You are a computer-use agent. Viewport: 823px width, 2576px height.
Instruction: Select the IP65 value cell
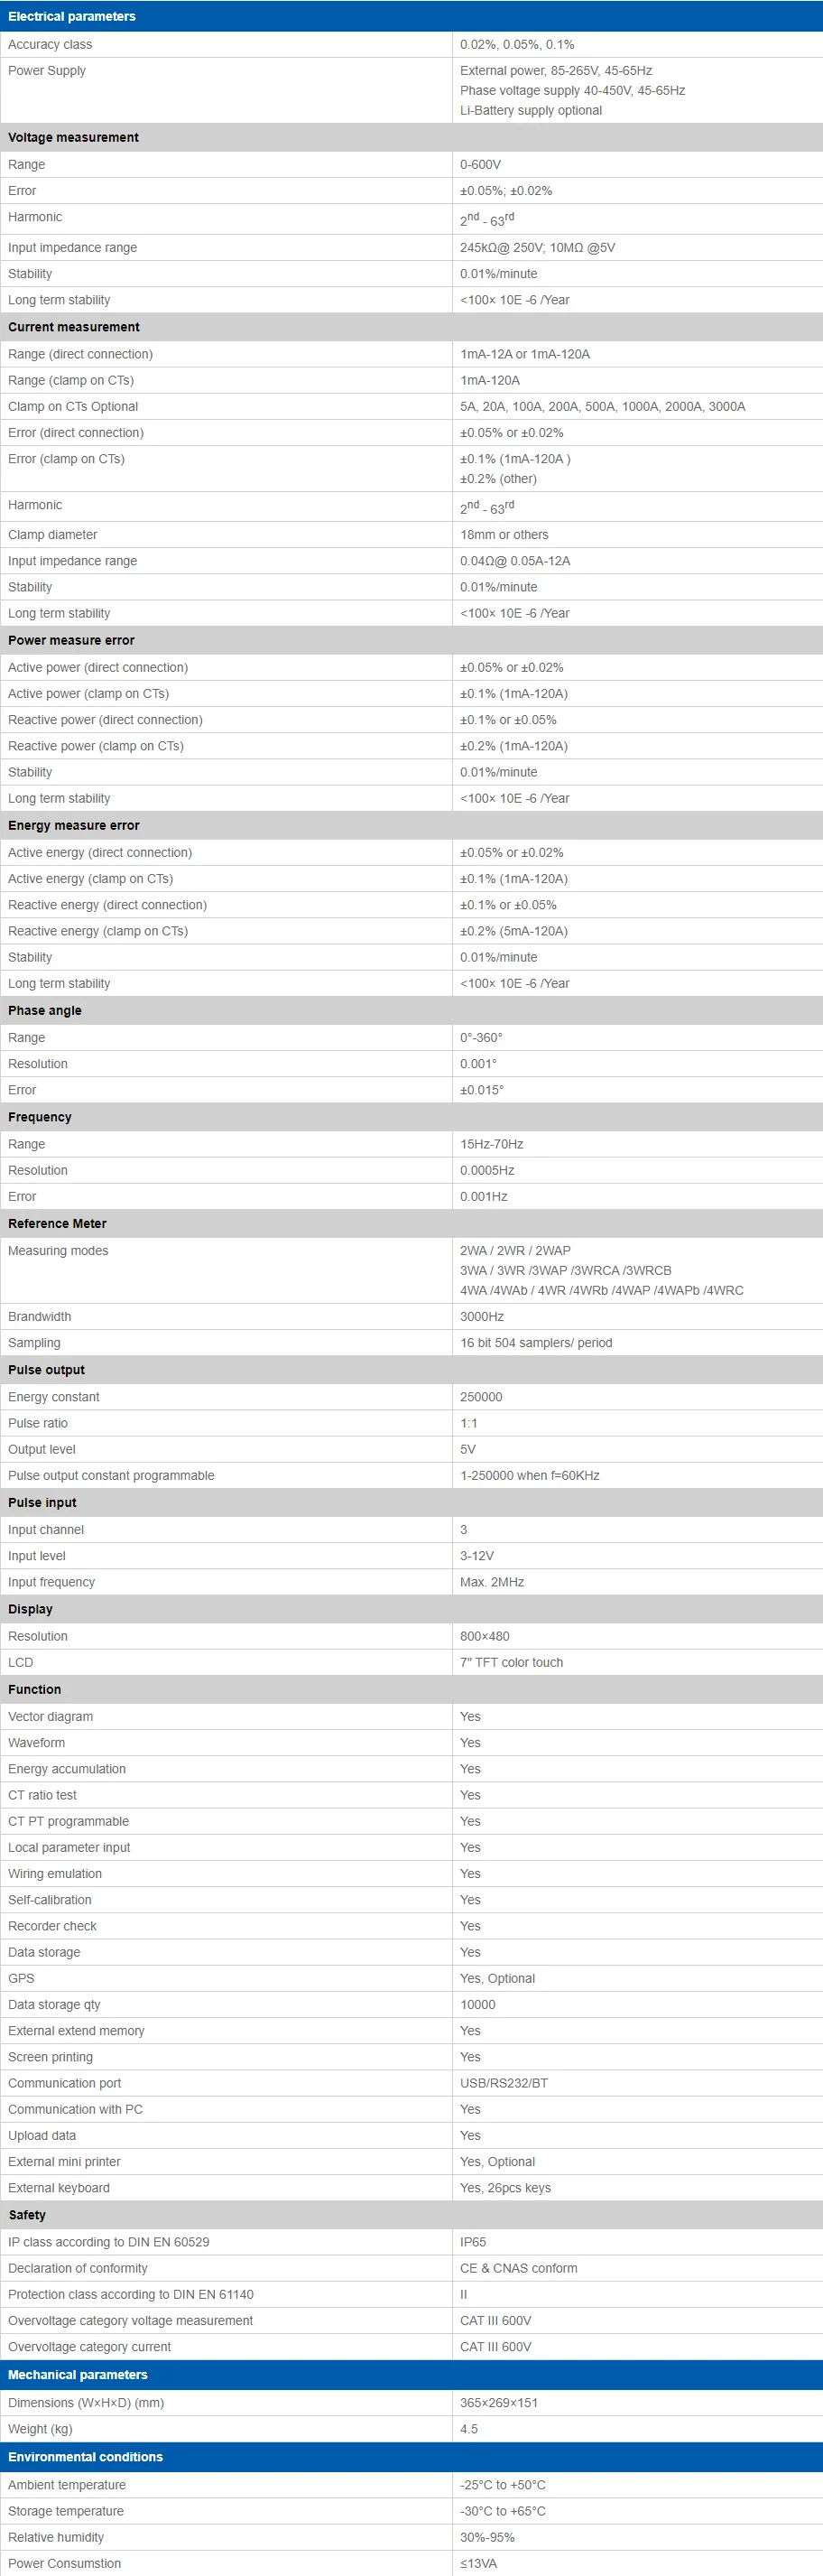coord(473,2242)
